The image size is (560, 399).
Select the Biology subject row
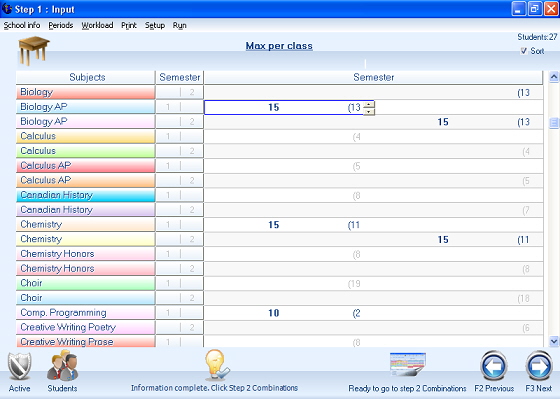(x=86, y=92)
